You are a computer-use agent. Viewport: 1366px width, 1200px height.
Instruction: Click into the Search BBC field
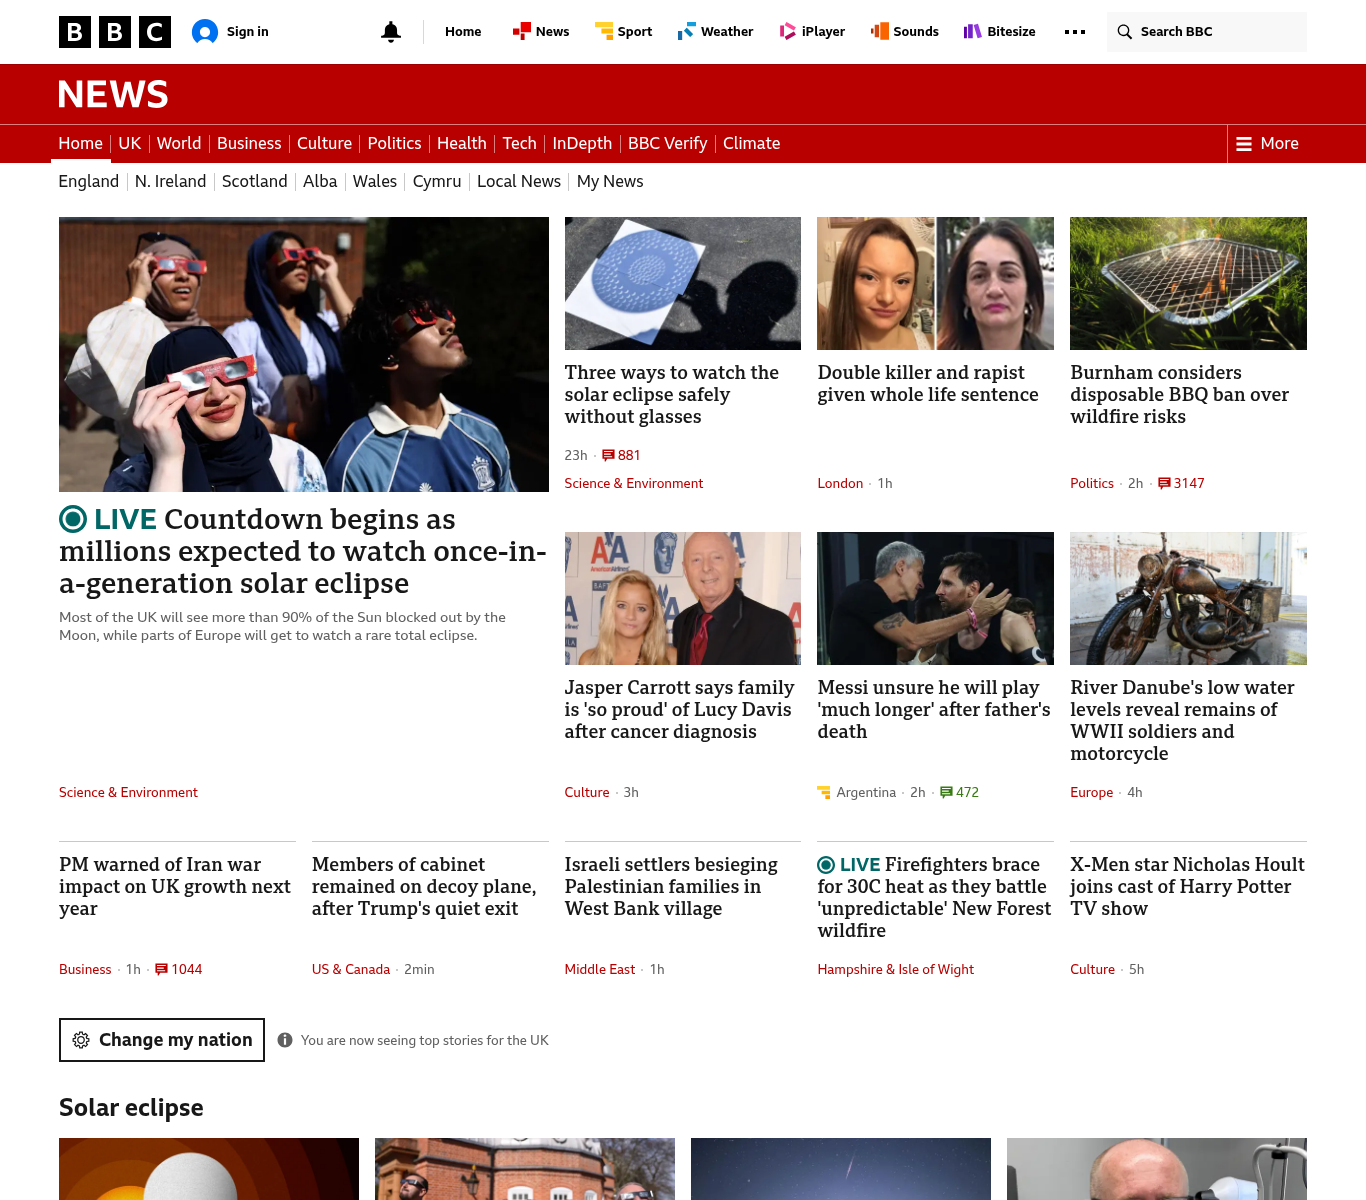tap(1207, 32)
